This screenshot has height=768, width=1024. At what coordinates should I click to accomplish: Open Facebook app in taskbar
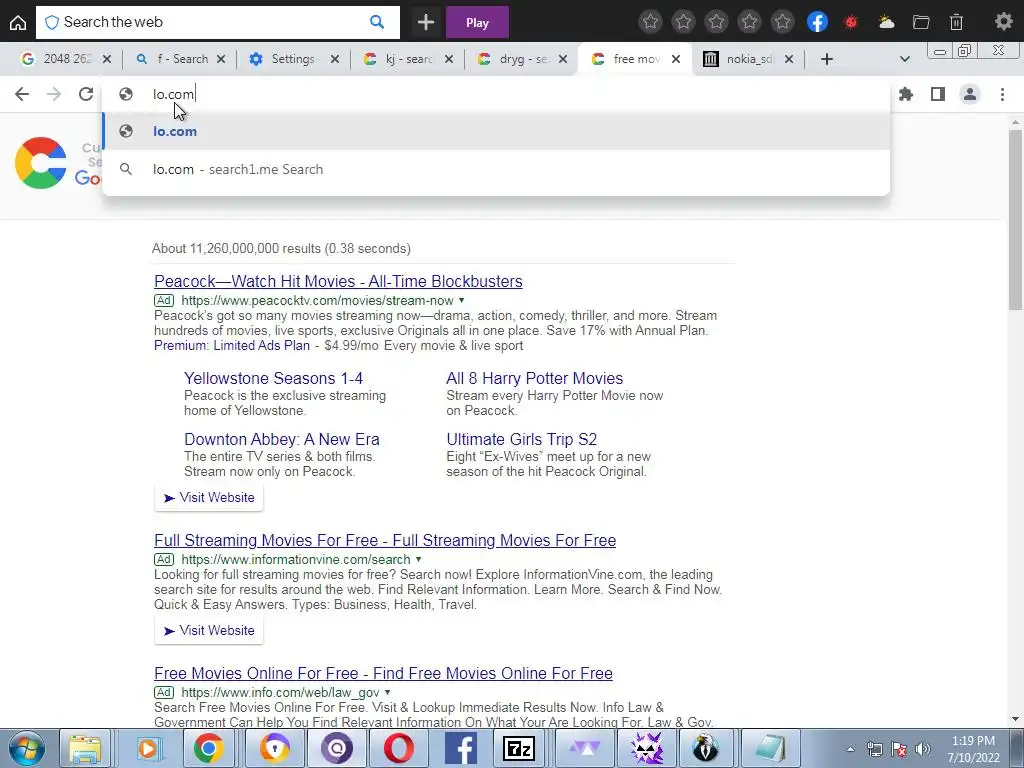click(x=460, y=748)
